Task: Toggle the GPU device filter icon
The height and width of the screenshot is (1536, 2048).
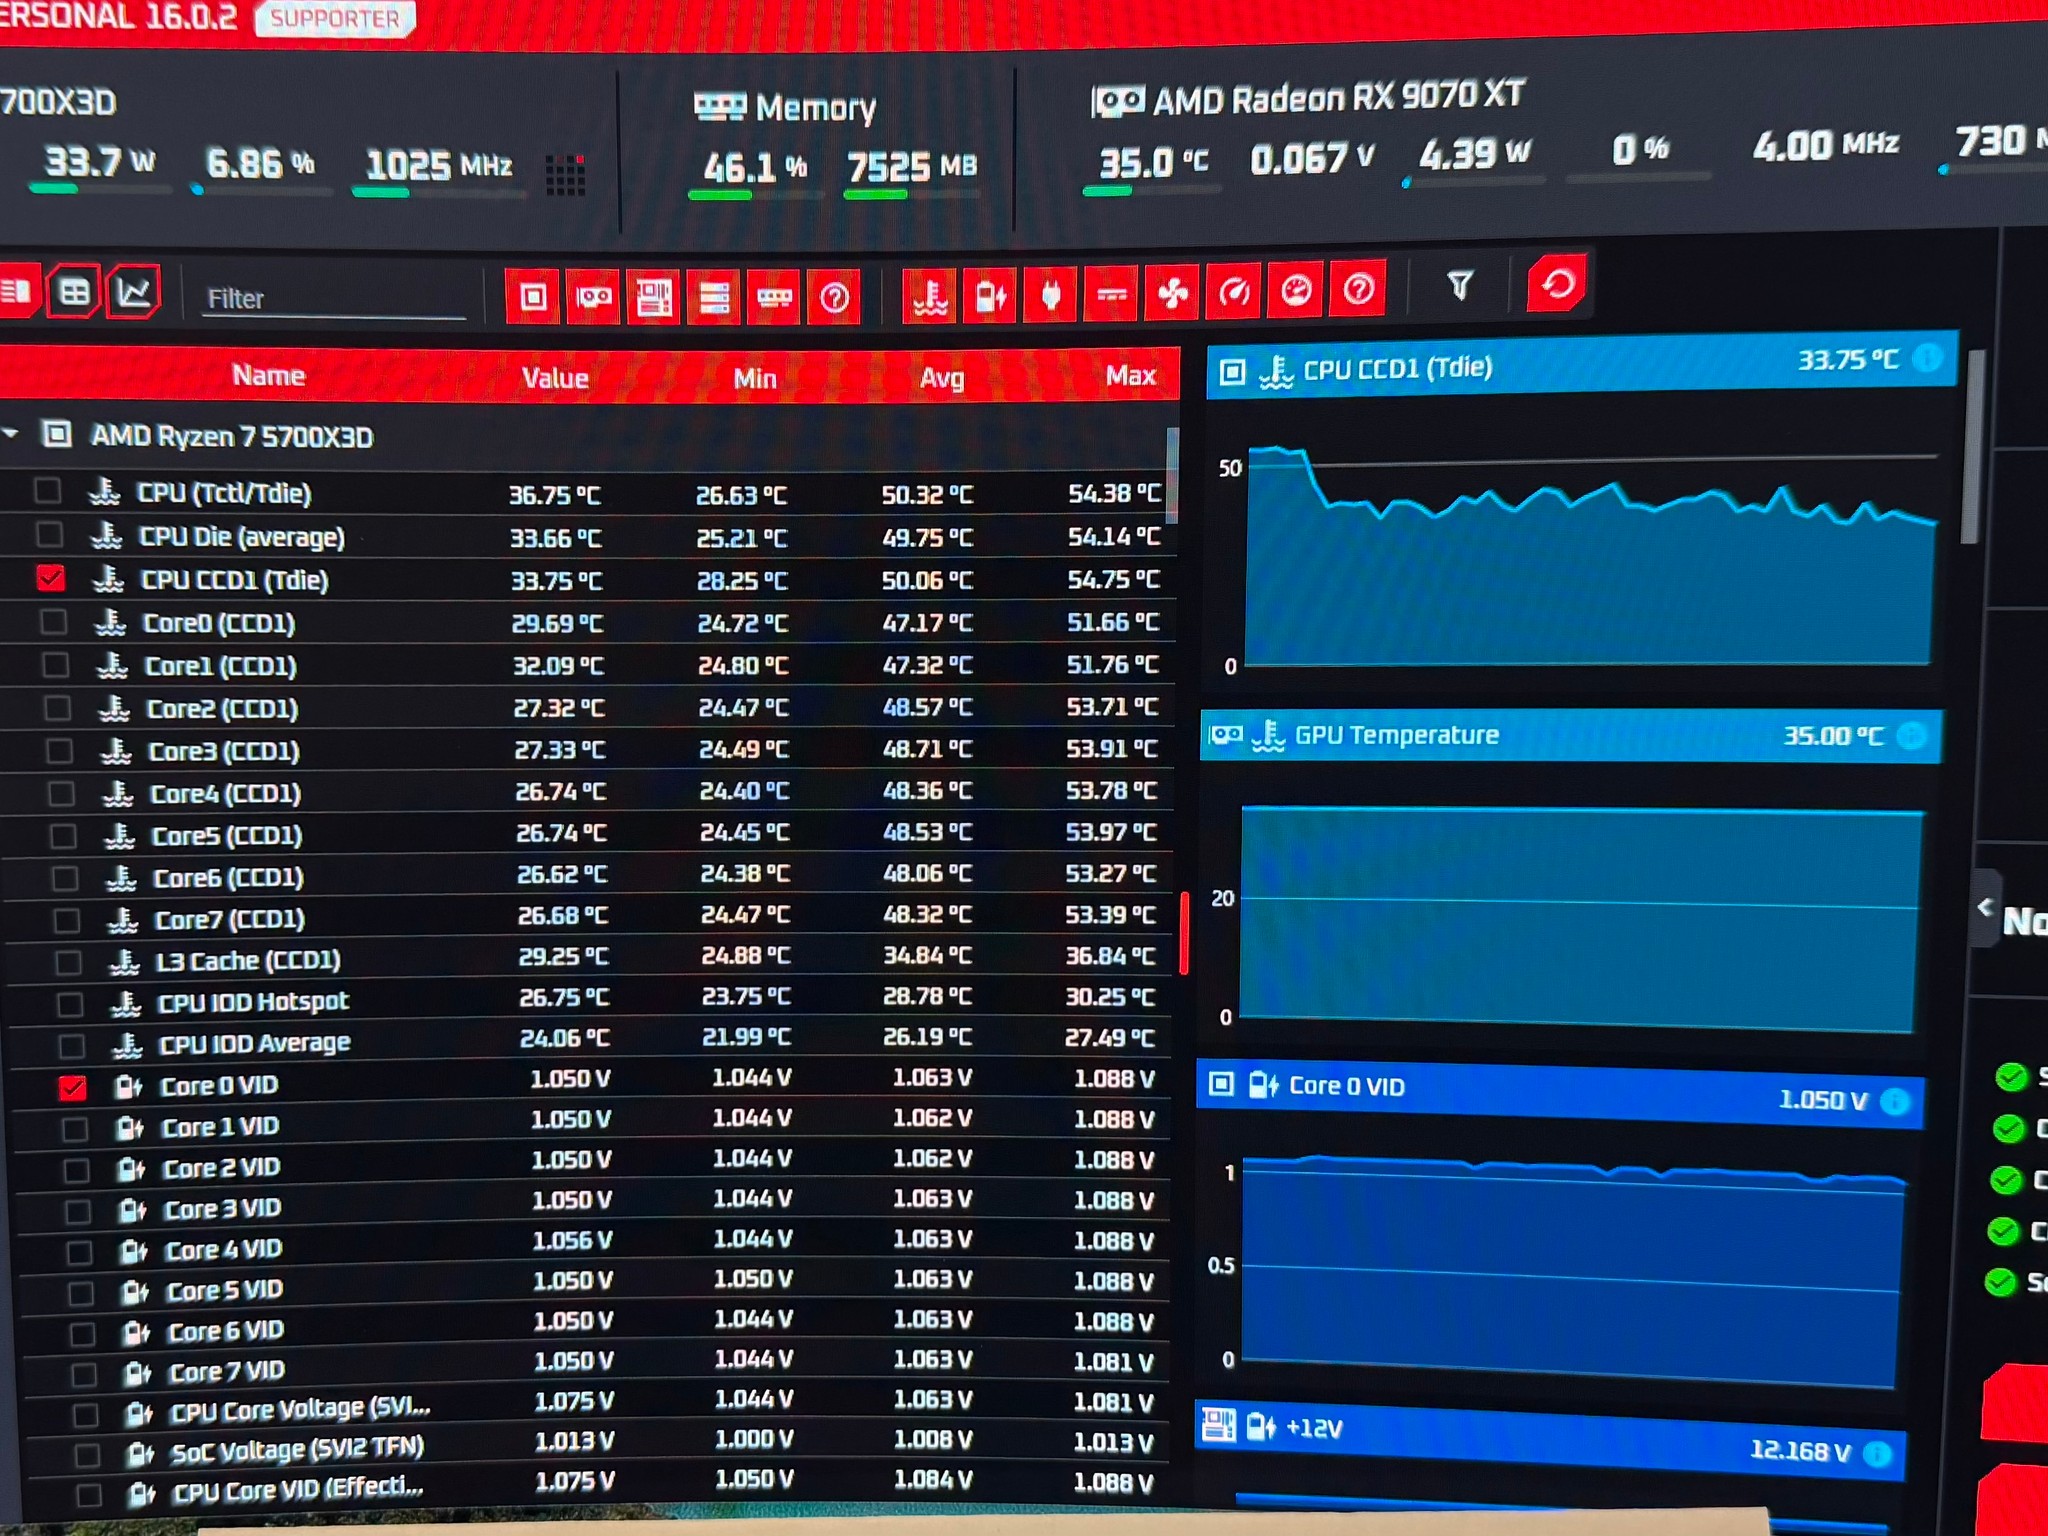Action: (593, 297)
